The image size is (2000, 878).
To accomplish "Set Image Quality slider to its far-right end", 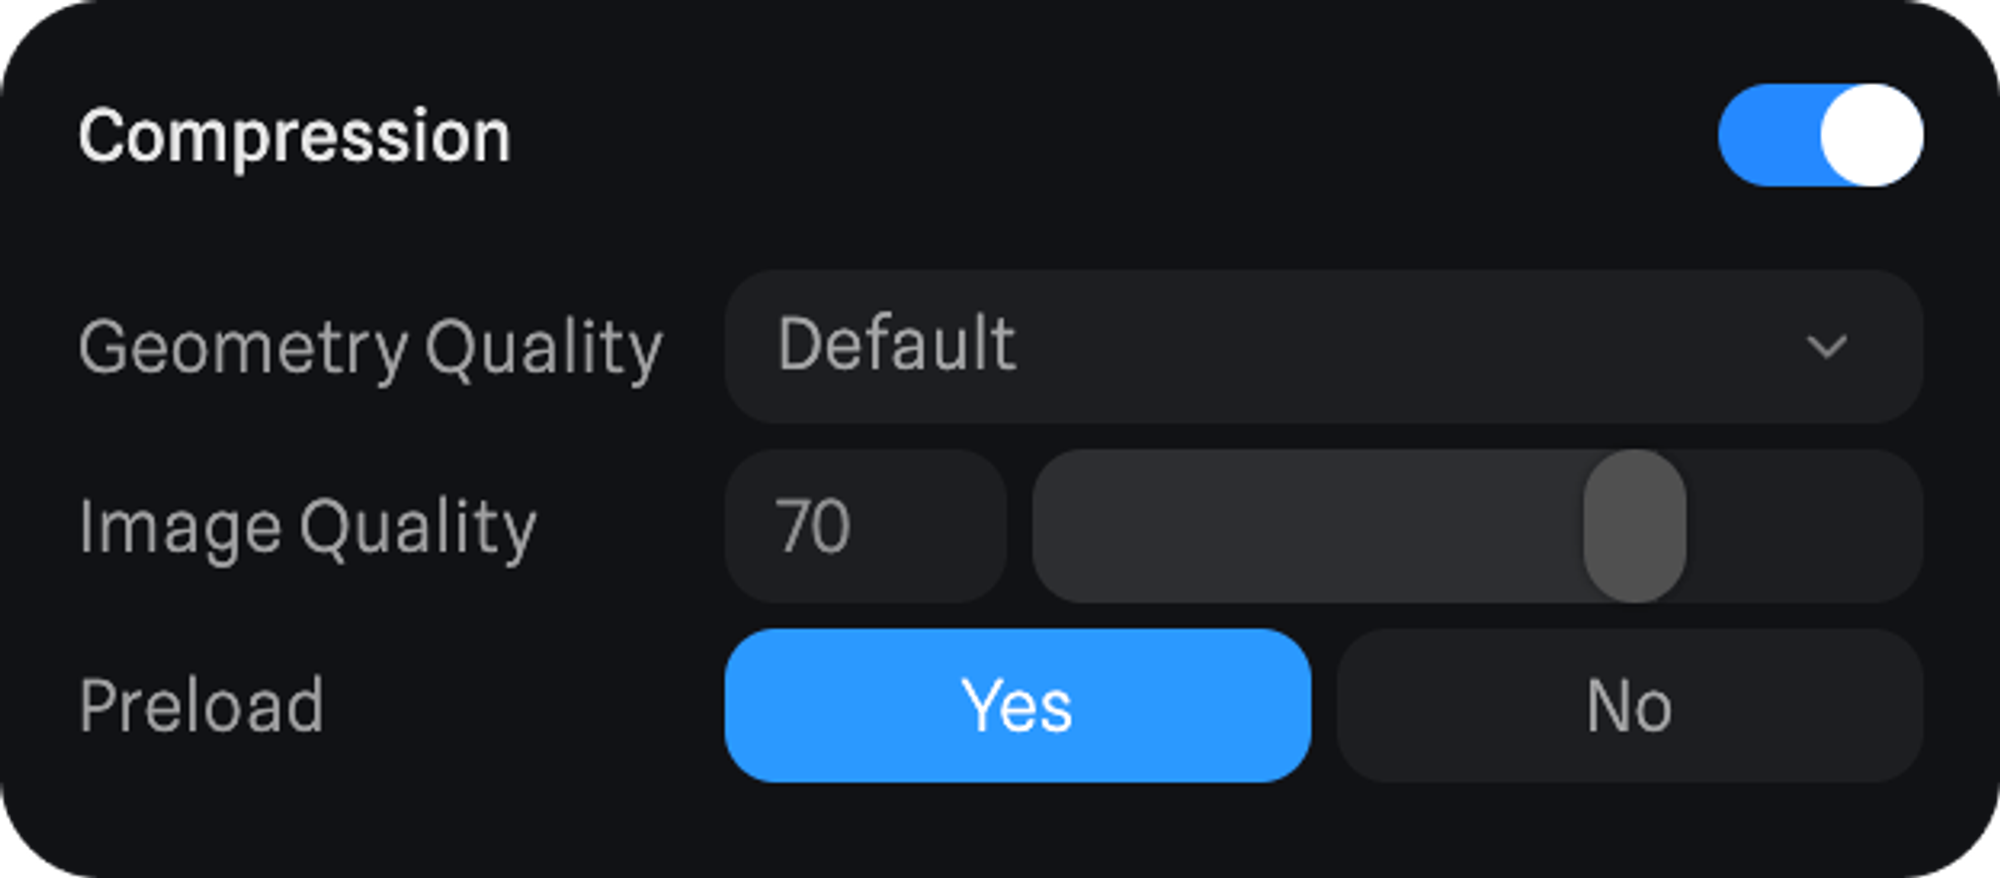I will click(1910, 526).
